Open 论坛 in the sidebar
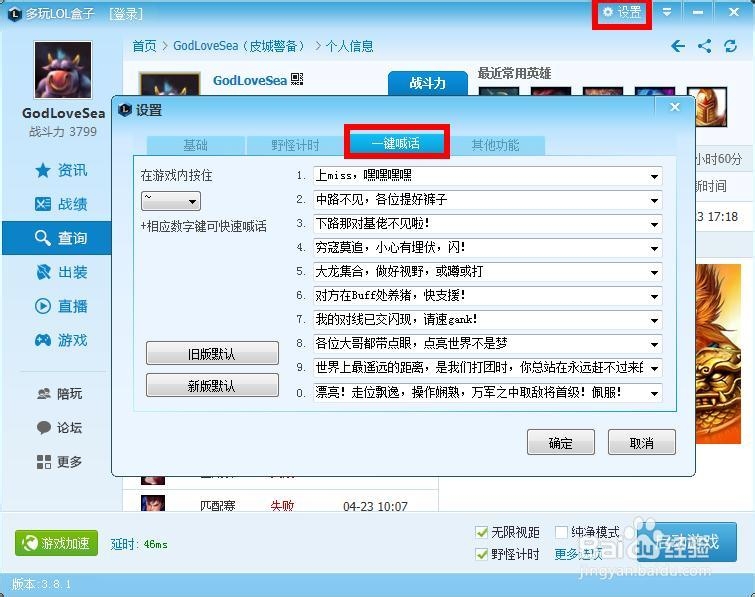 (x=60, y=428)
